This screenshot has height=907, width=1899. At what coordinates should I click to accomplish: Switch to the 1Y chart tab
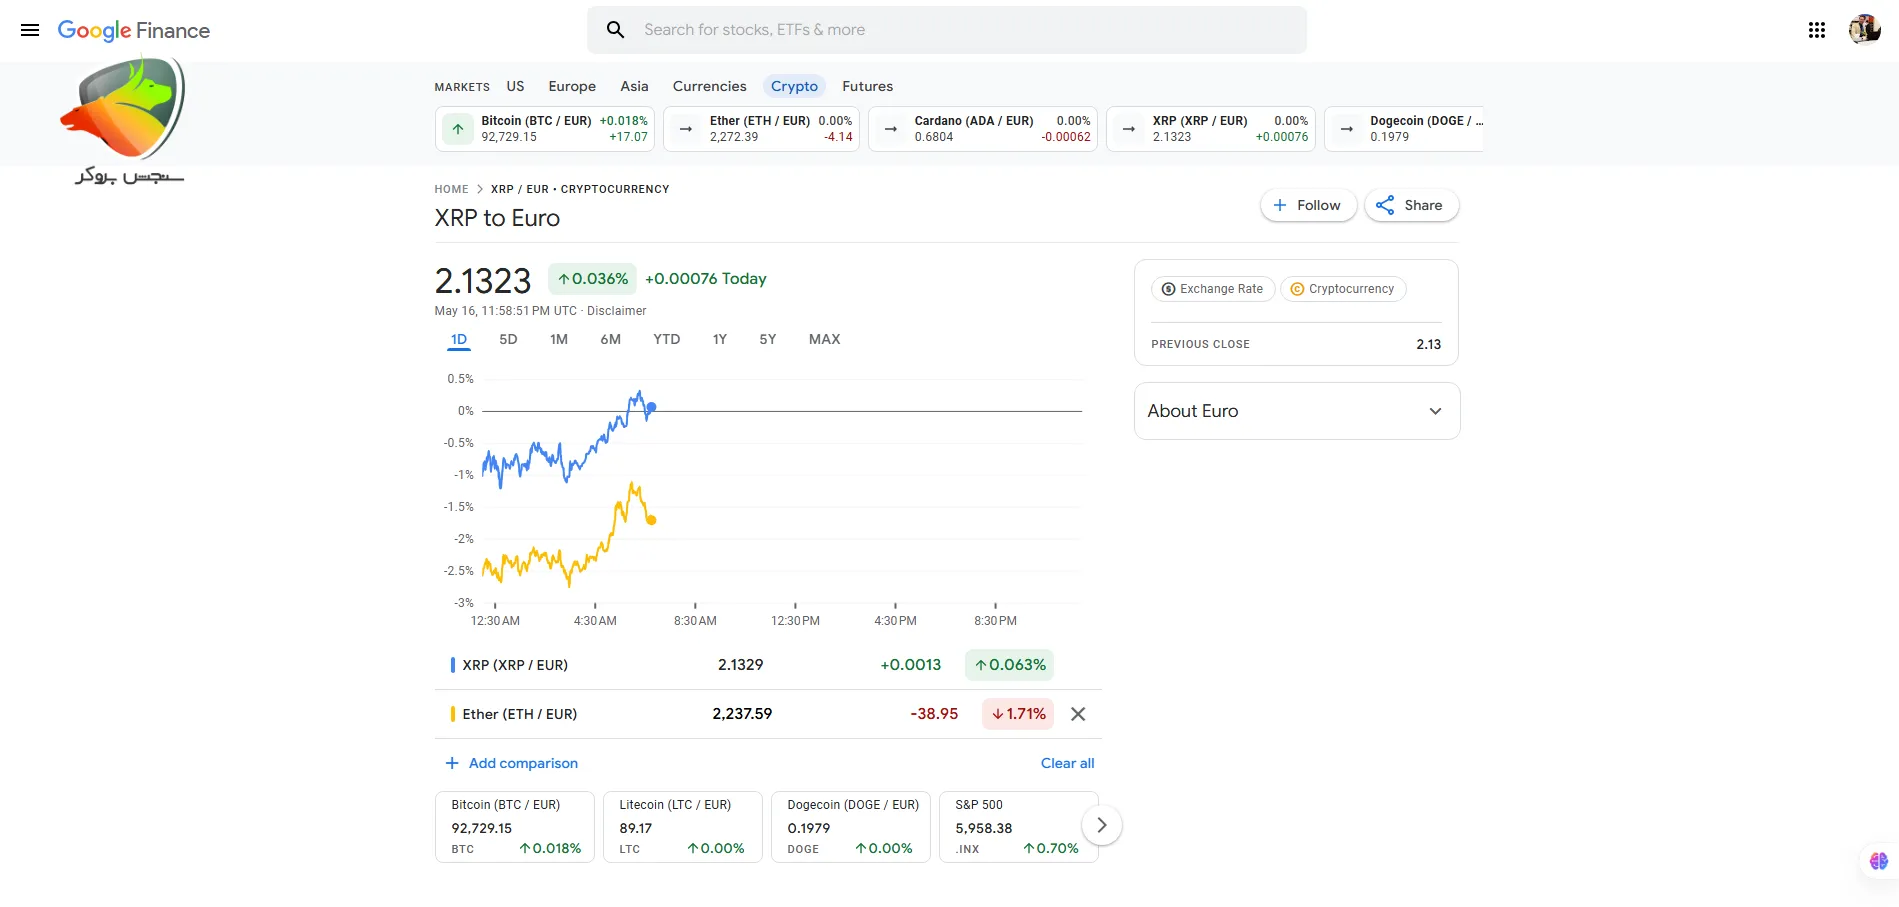click(x=719, y=339)
